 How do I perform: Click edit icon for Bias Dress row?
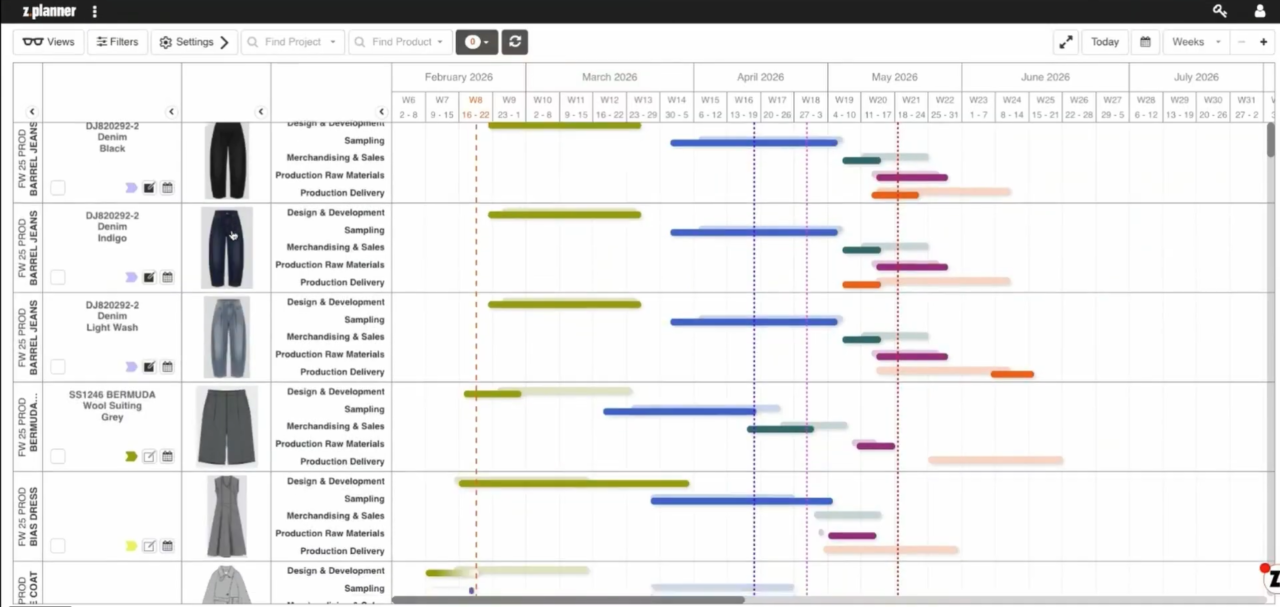click(x=149, y=546)
